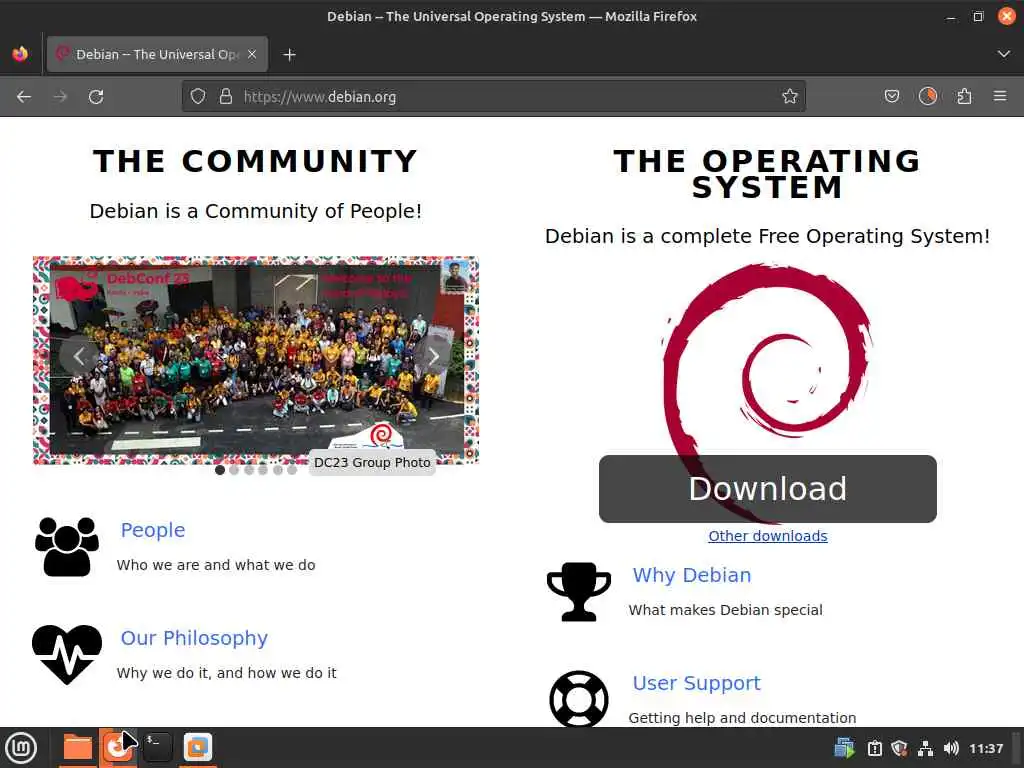Viewport: 1024px width, 768px height.
Task: Expand the list all tabs chevron
Action: coord(1004,54)
